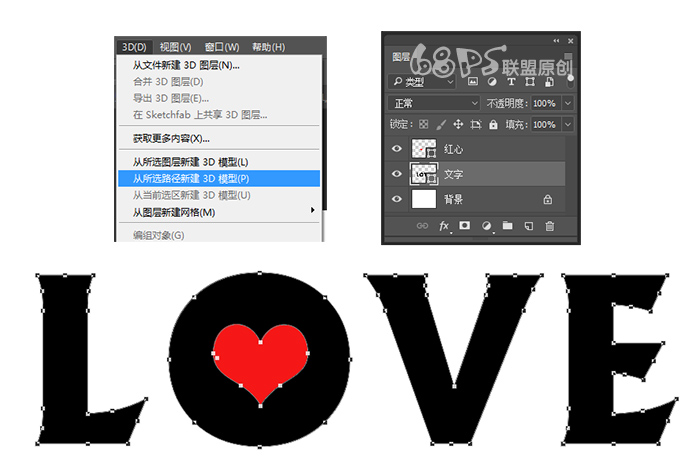Select the layer name 文字
The height and width of the screenshot is (464, 696).
453,174
